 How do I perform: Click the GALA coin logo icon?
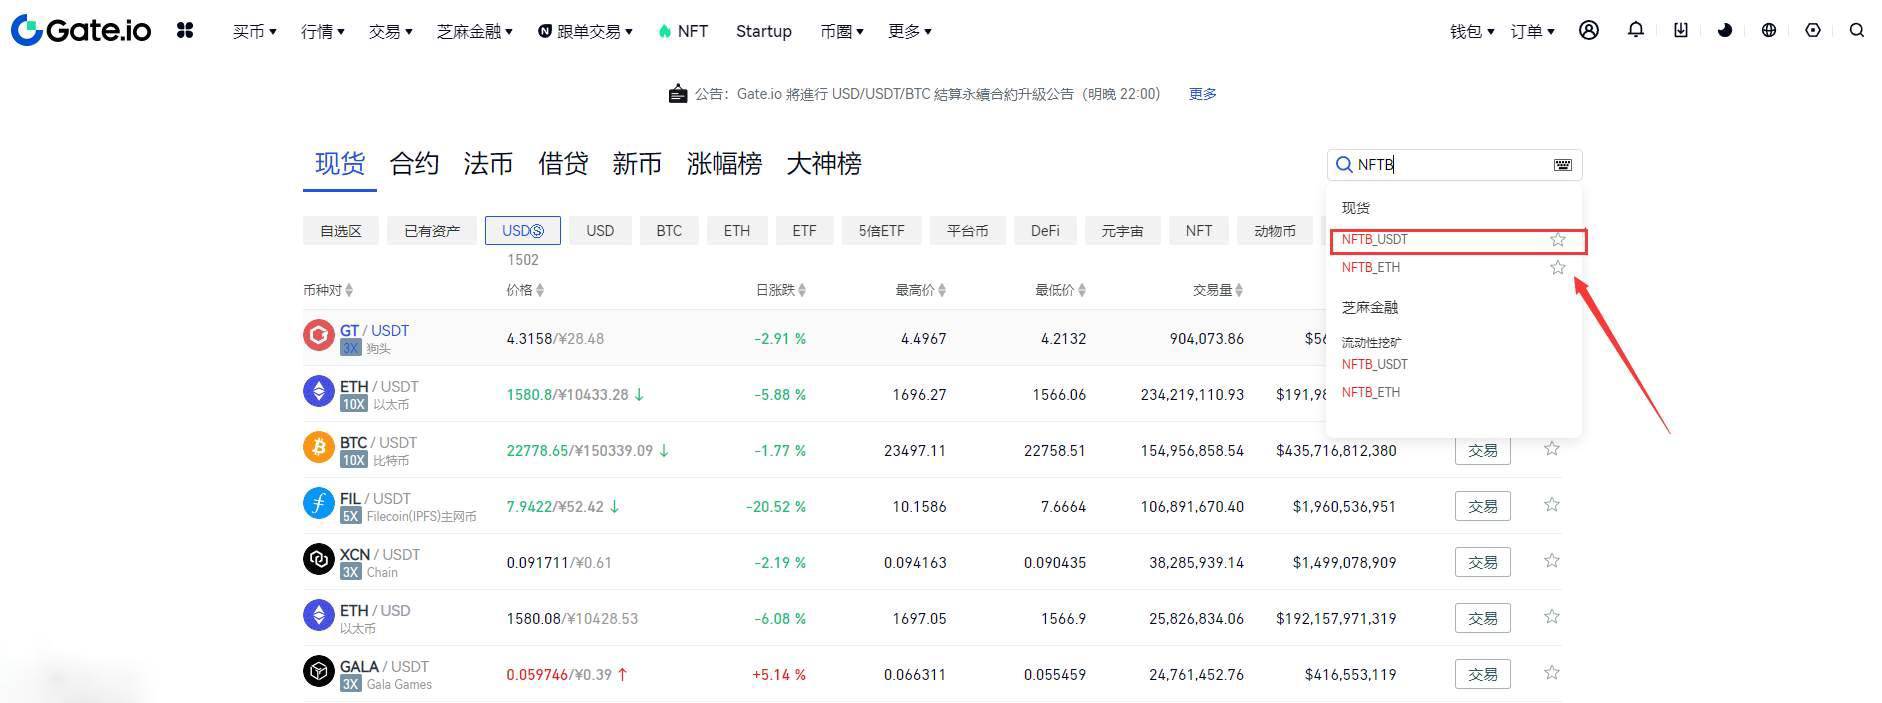coord(319,671)
